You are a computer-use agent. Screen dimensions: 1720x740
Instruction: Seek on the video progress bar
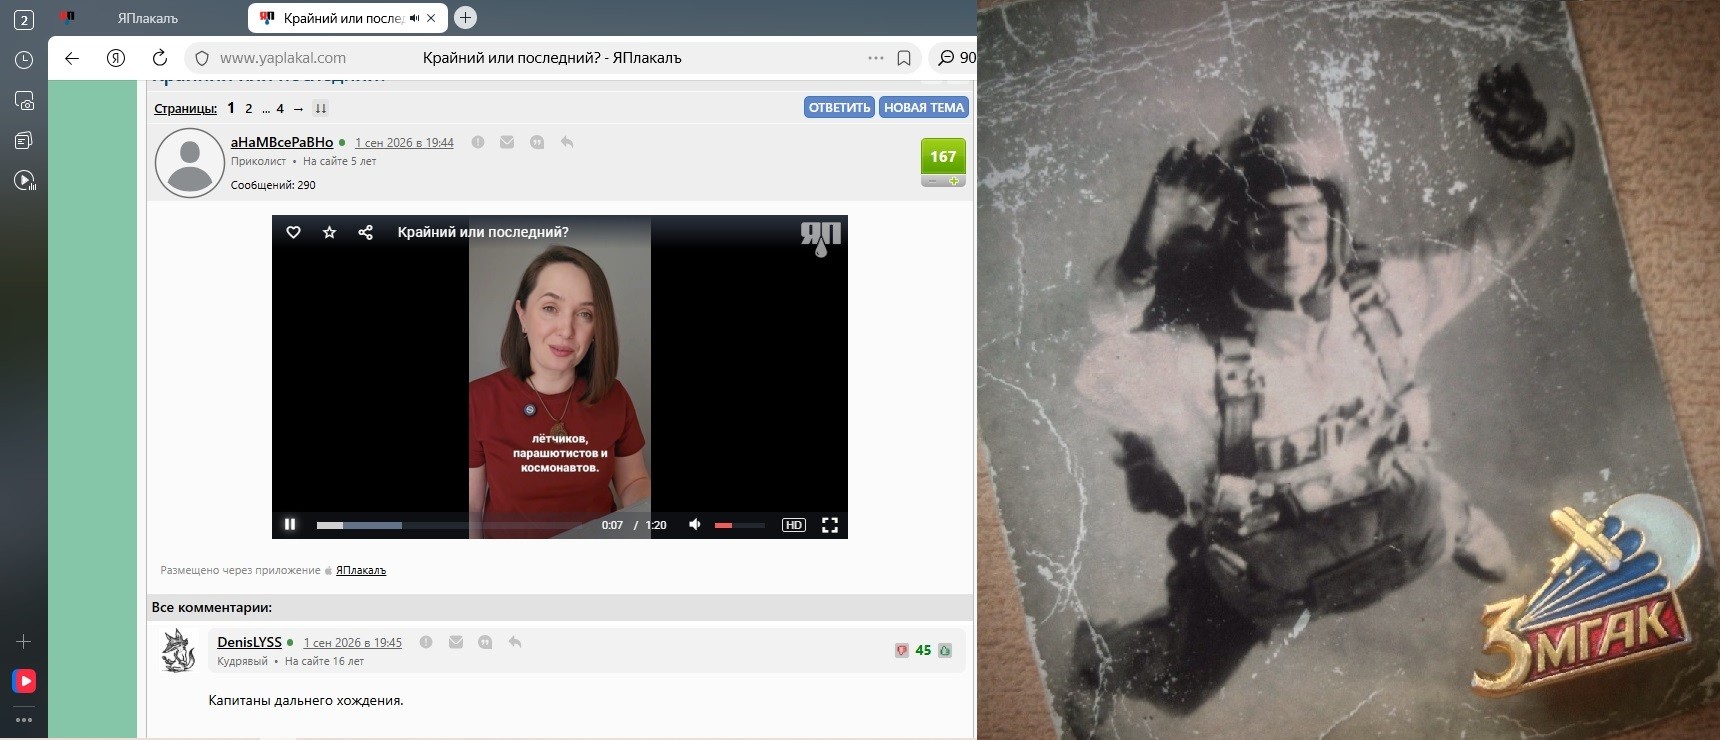455,525
